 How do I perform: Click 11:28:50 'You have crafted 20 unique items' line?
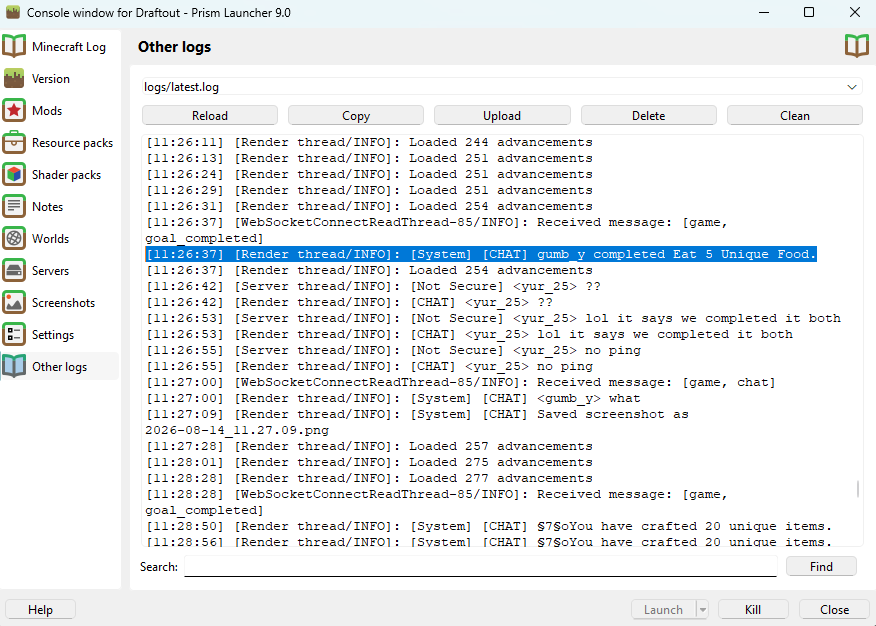(489, 526)
